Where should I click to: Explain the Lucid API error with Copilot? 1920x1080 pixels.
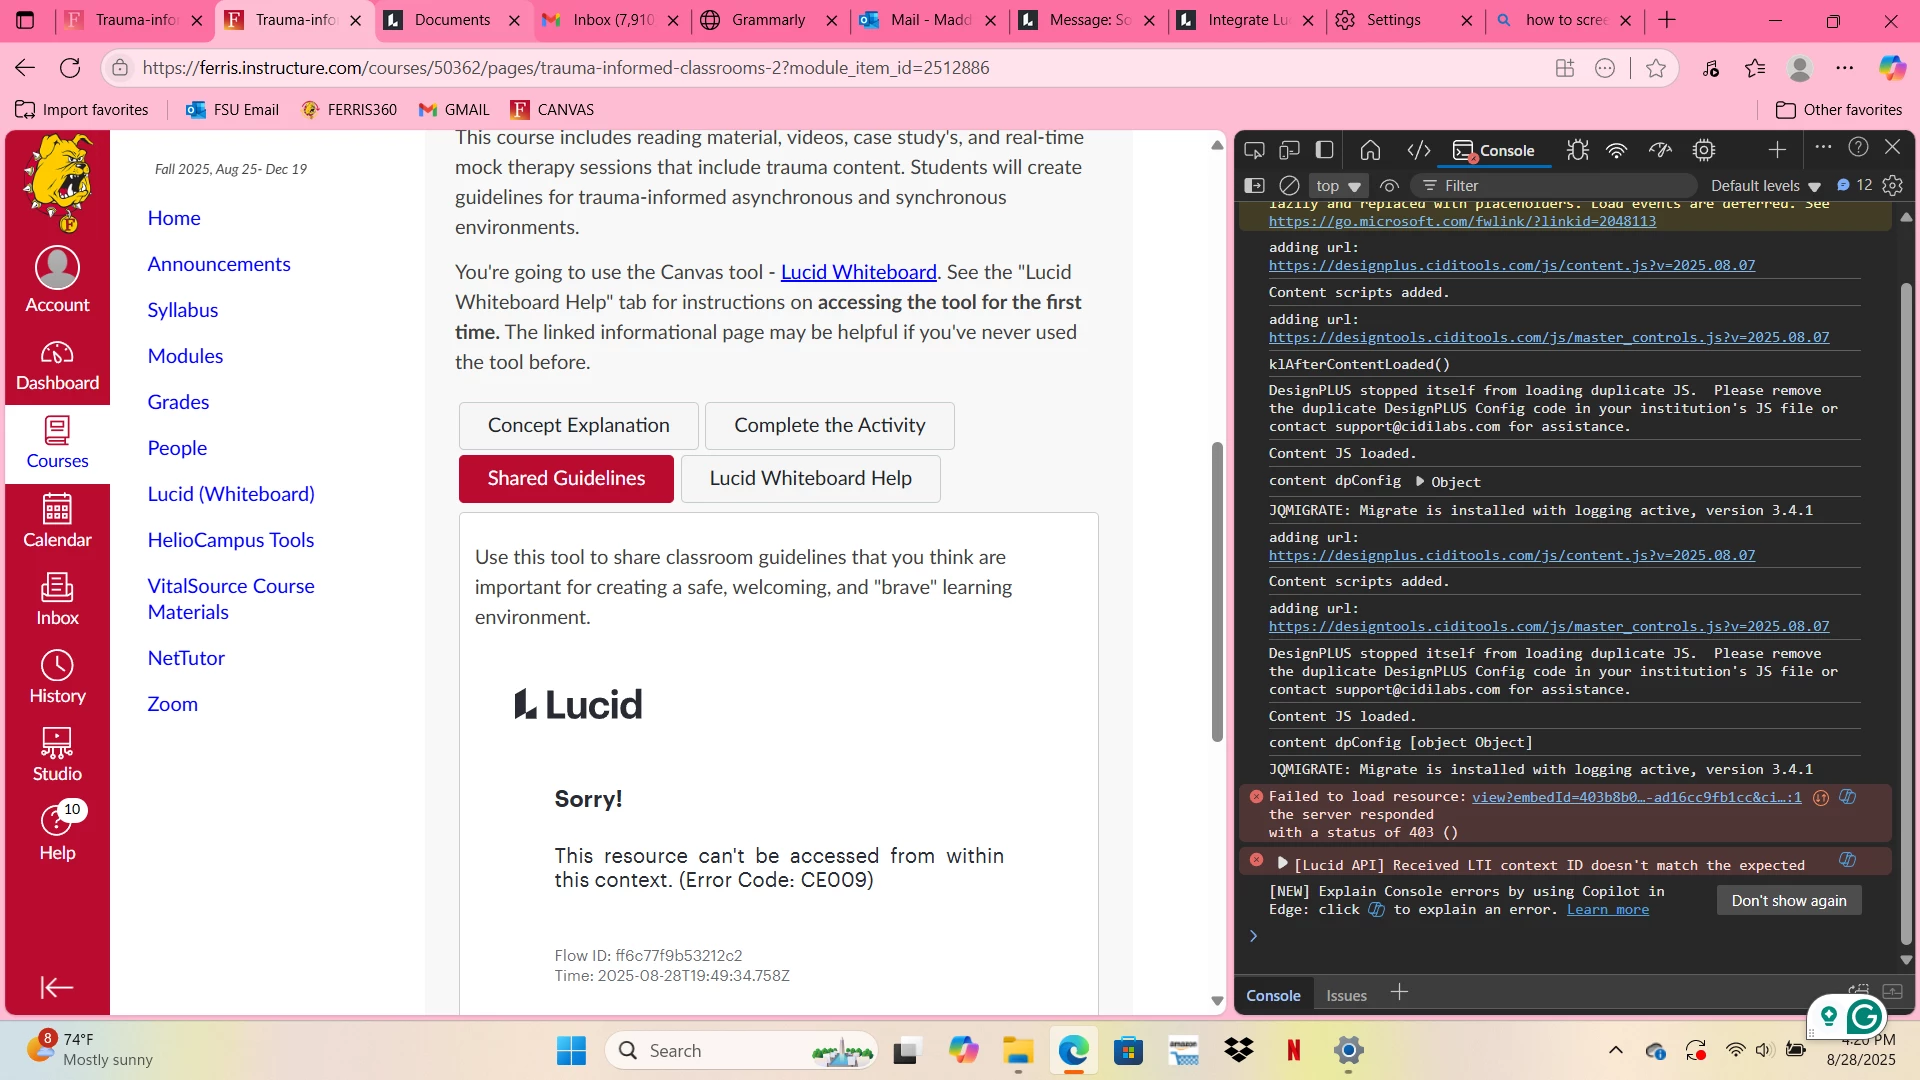click(1847, 860)
